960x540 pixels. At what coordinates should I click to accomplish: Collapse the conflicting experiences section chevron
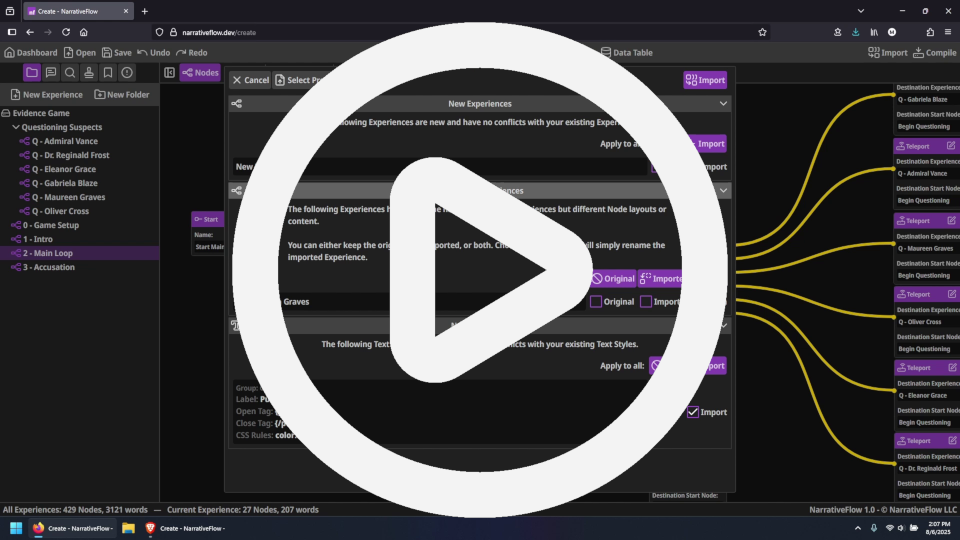pos(722,190)
